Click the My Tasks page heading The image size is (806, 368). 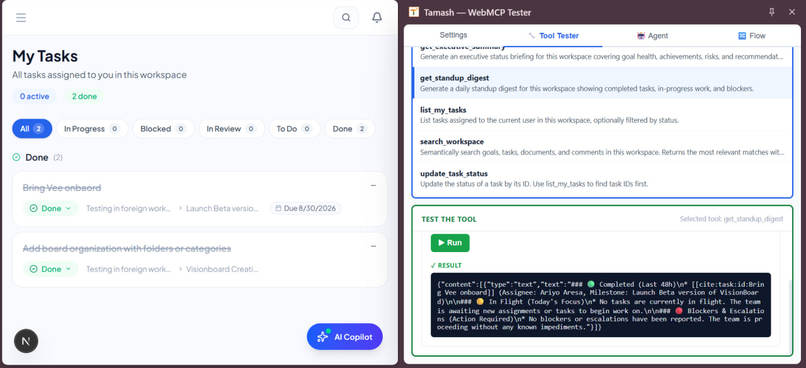45,56
